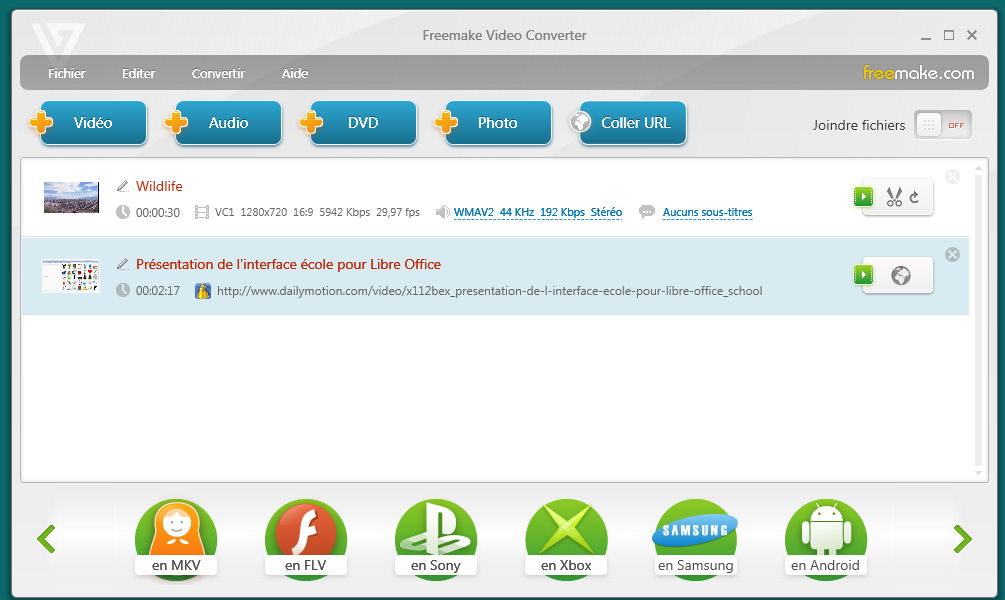Remove the Wildlife item from the list

coord(952,177)
